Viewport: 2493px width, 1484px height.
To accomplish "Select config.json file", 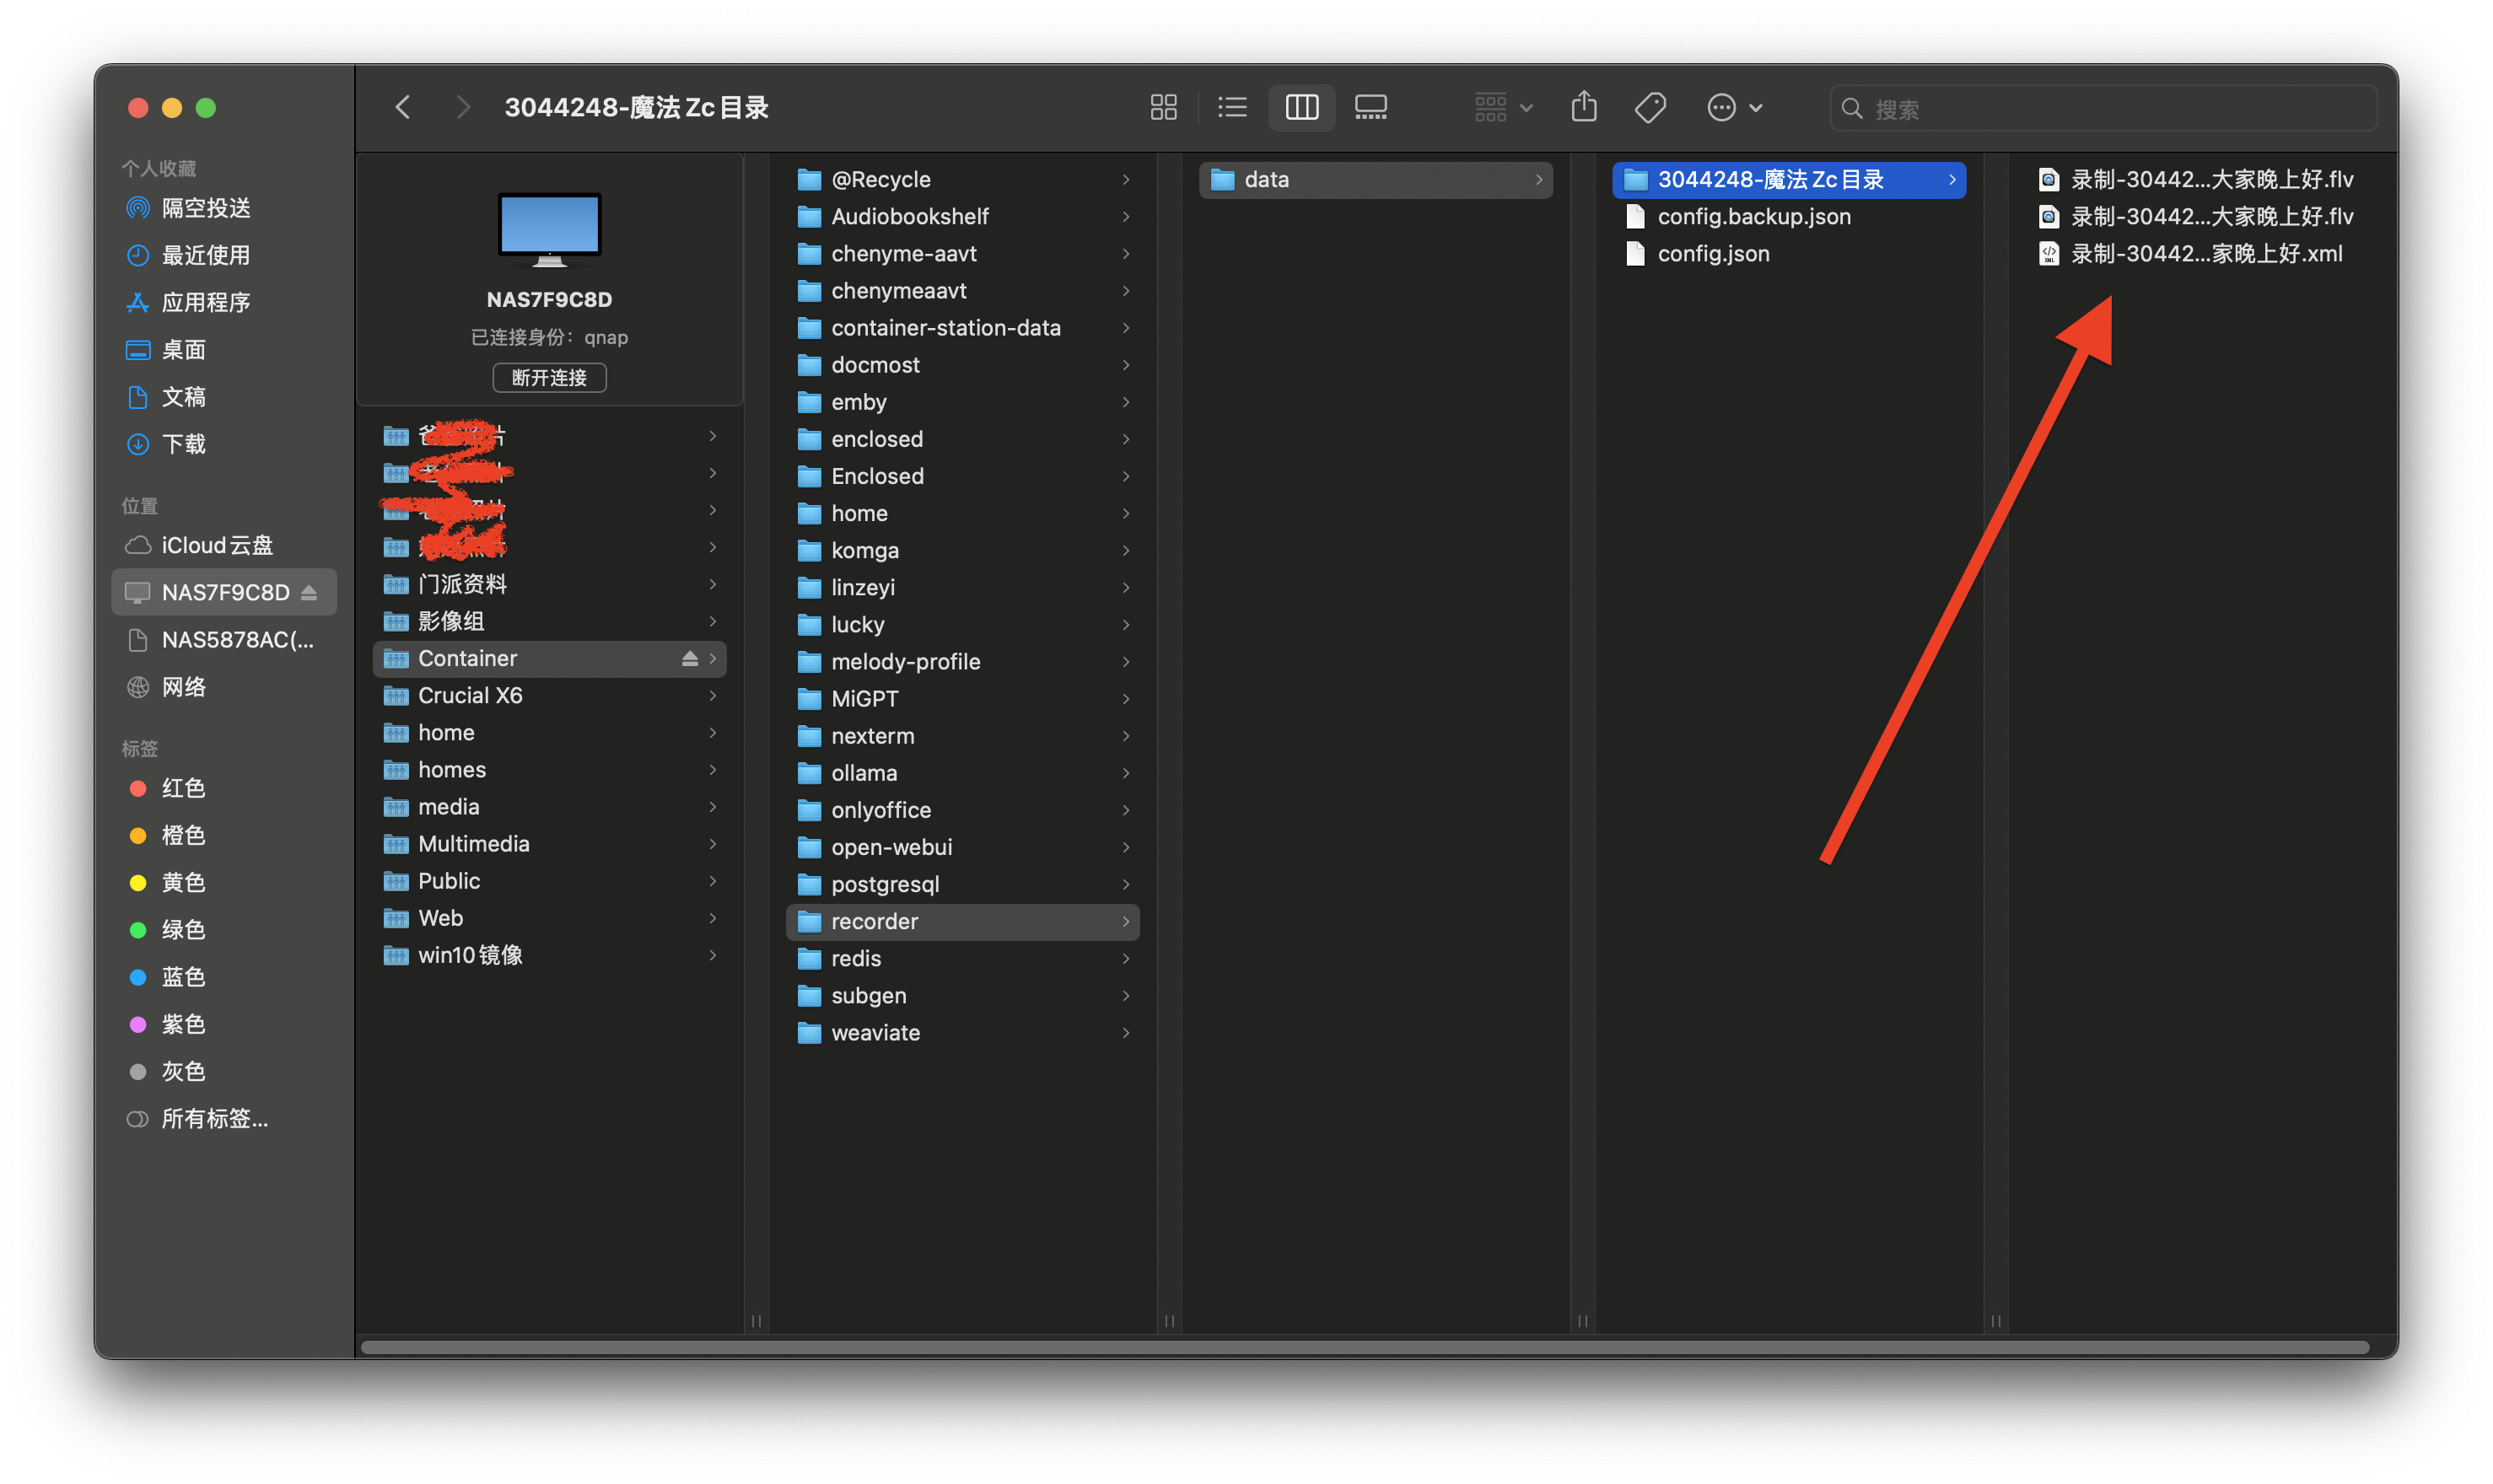I will (x=1789, y=254).
